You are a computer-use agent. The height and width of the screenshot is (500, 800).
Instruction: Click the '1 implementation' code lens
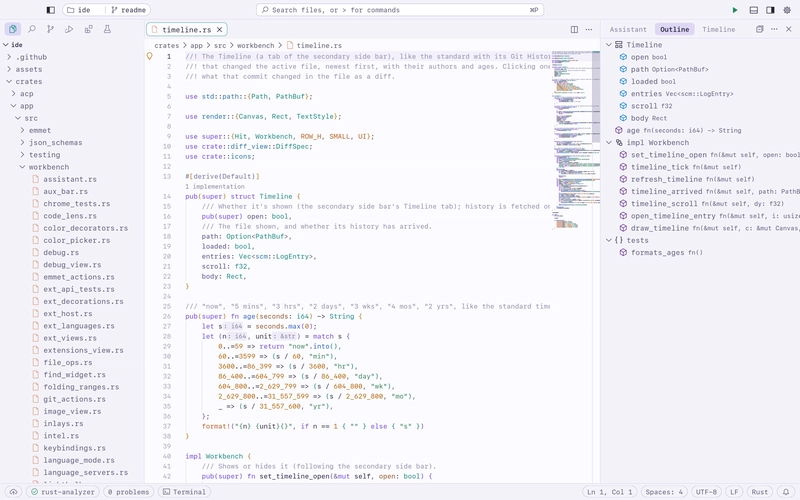tap(215, 186)
